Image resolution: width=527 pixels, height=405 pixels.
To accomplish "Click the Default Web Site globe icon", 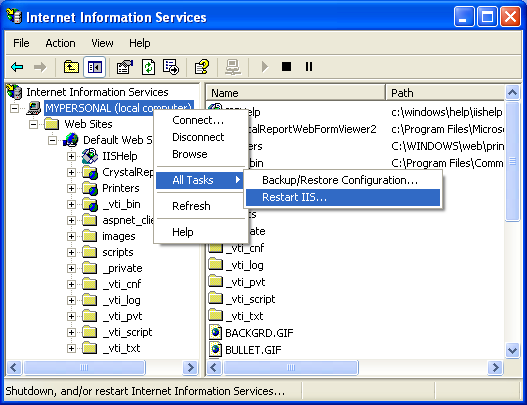I will (71, 140).
